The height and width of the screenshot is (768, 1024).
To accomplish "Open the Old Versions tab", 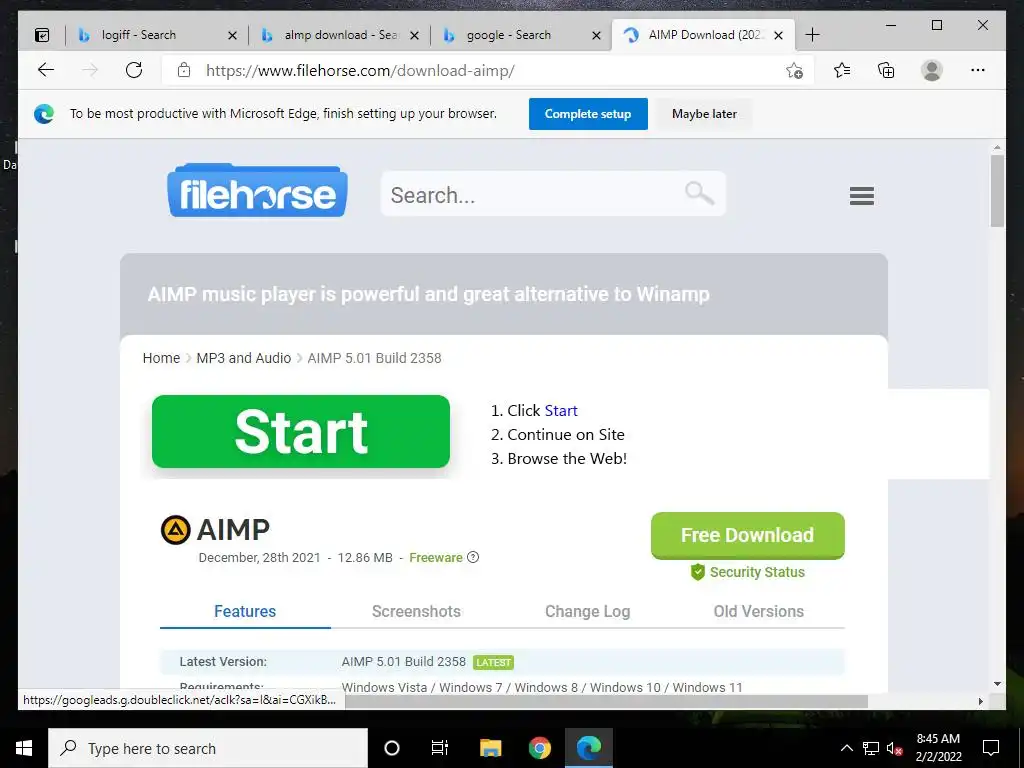I will (758, 611).
